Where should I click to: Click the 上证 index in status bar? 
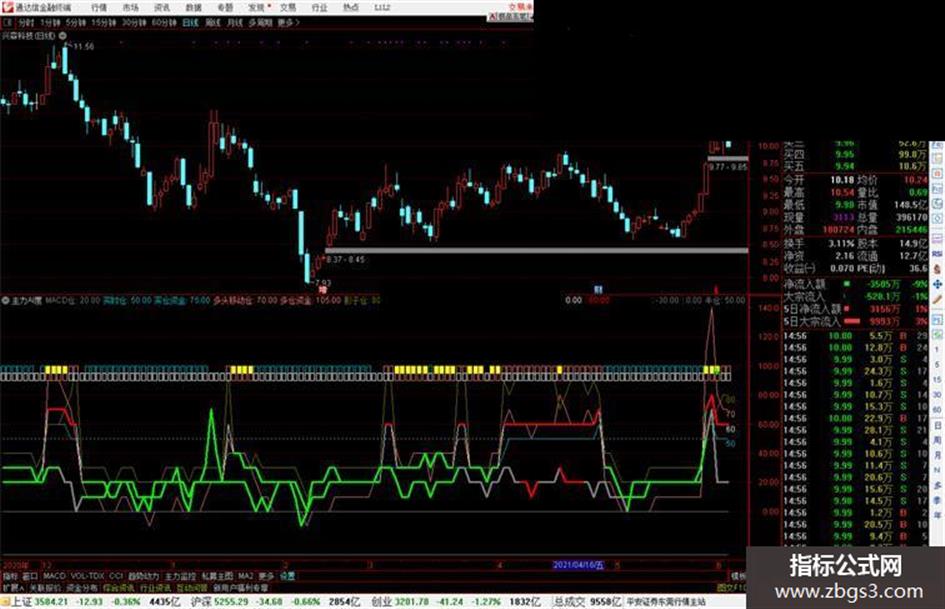point(22,602)
